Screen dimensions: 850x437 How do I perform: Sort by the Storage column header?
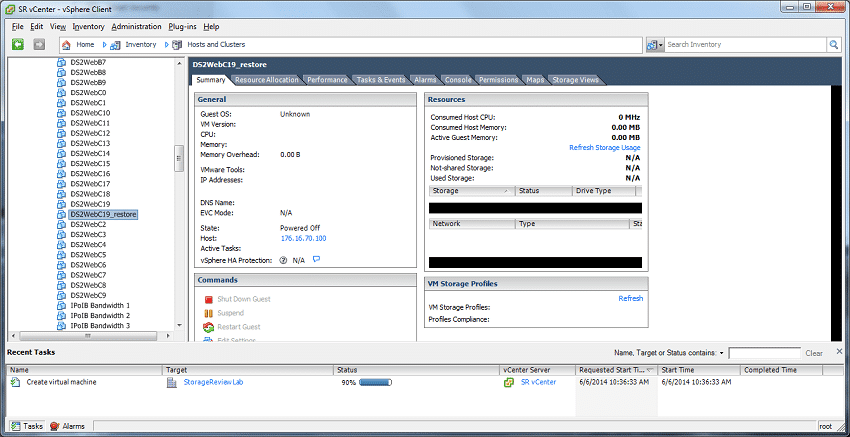[x=472, y=191]
